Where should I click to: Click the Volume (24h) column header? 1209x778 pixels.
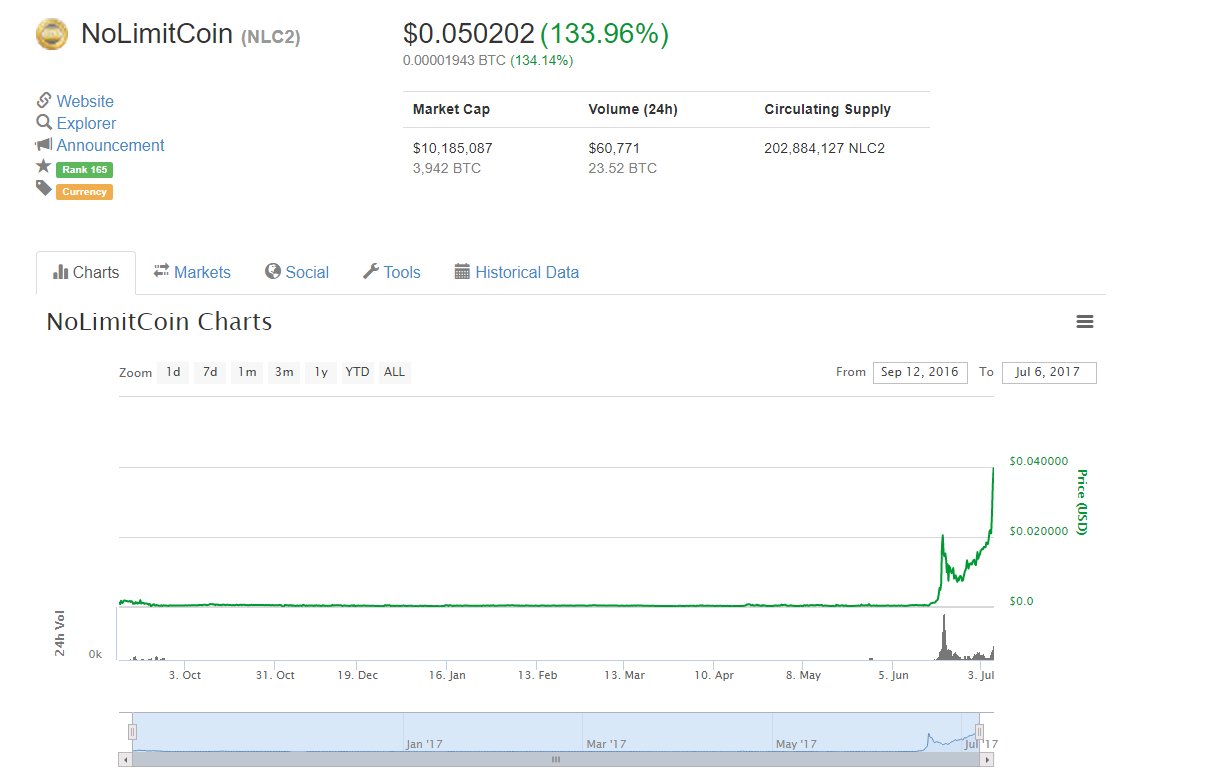tap(633, 109)
